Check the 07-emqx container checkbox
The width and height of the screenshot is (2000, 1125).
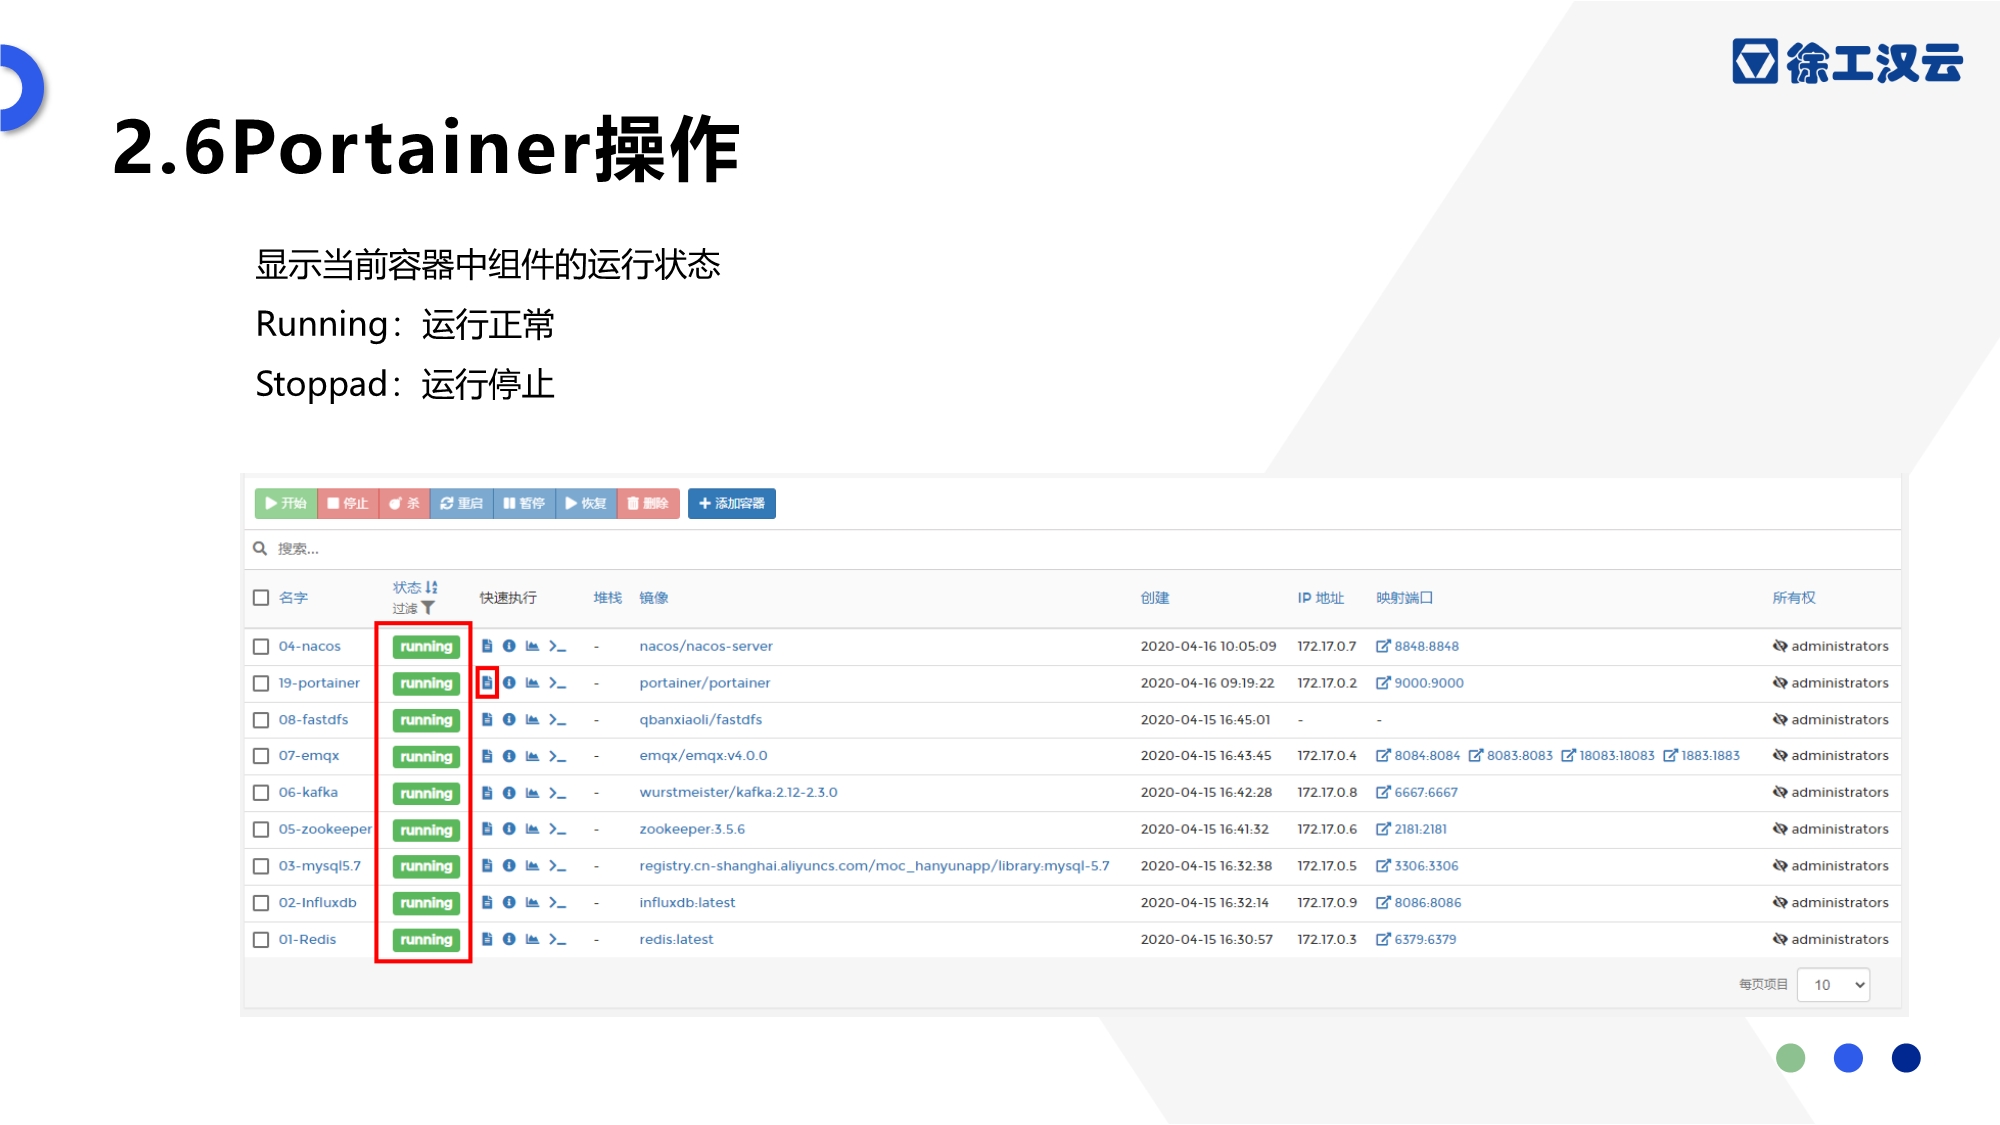[261, 756]
